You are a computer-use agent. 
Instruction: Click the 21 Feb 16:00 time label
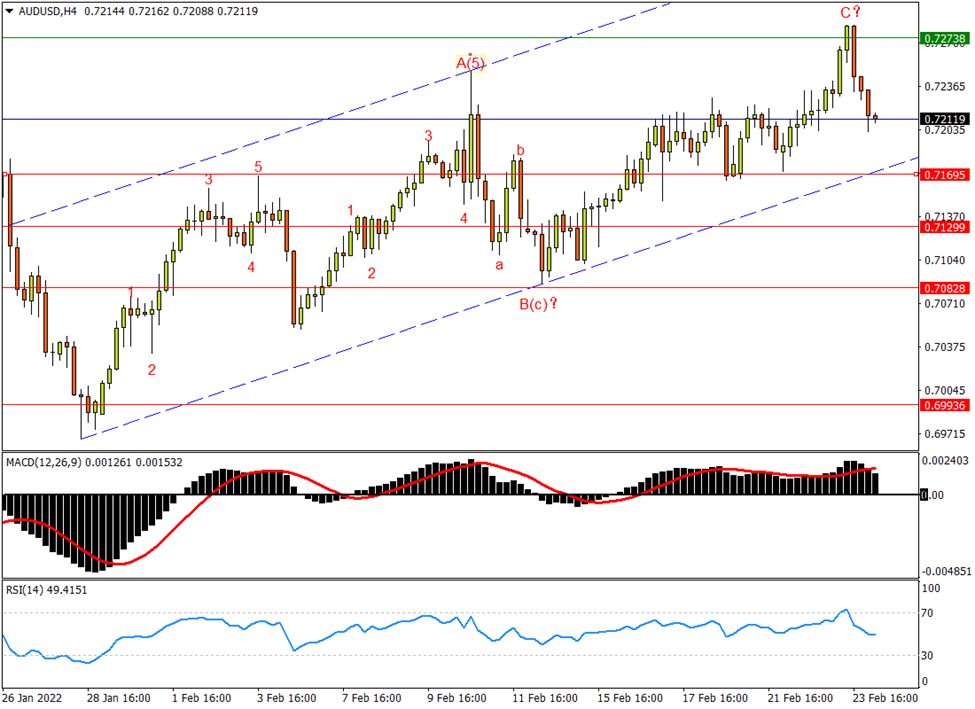click(x=800, y=698)
